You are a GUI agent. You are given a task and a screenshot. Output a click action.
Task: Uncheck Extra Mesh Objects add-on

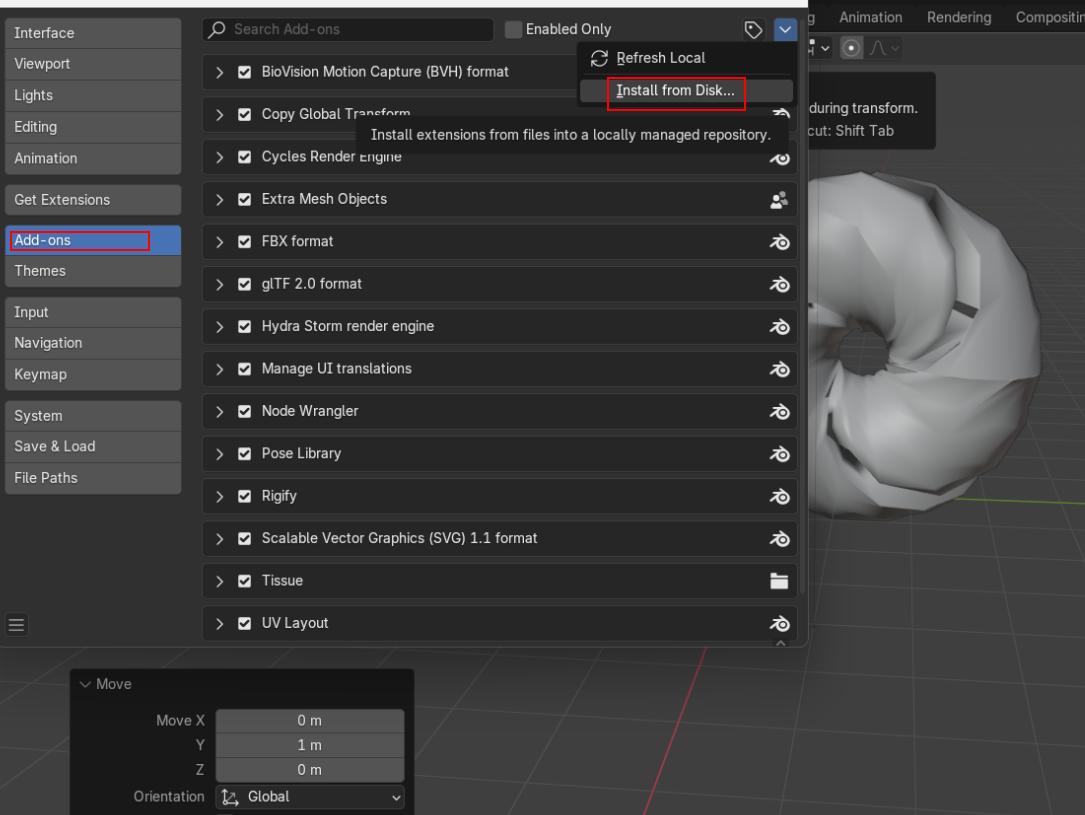(x=244, y=199)
